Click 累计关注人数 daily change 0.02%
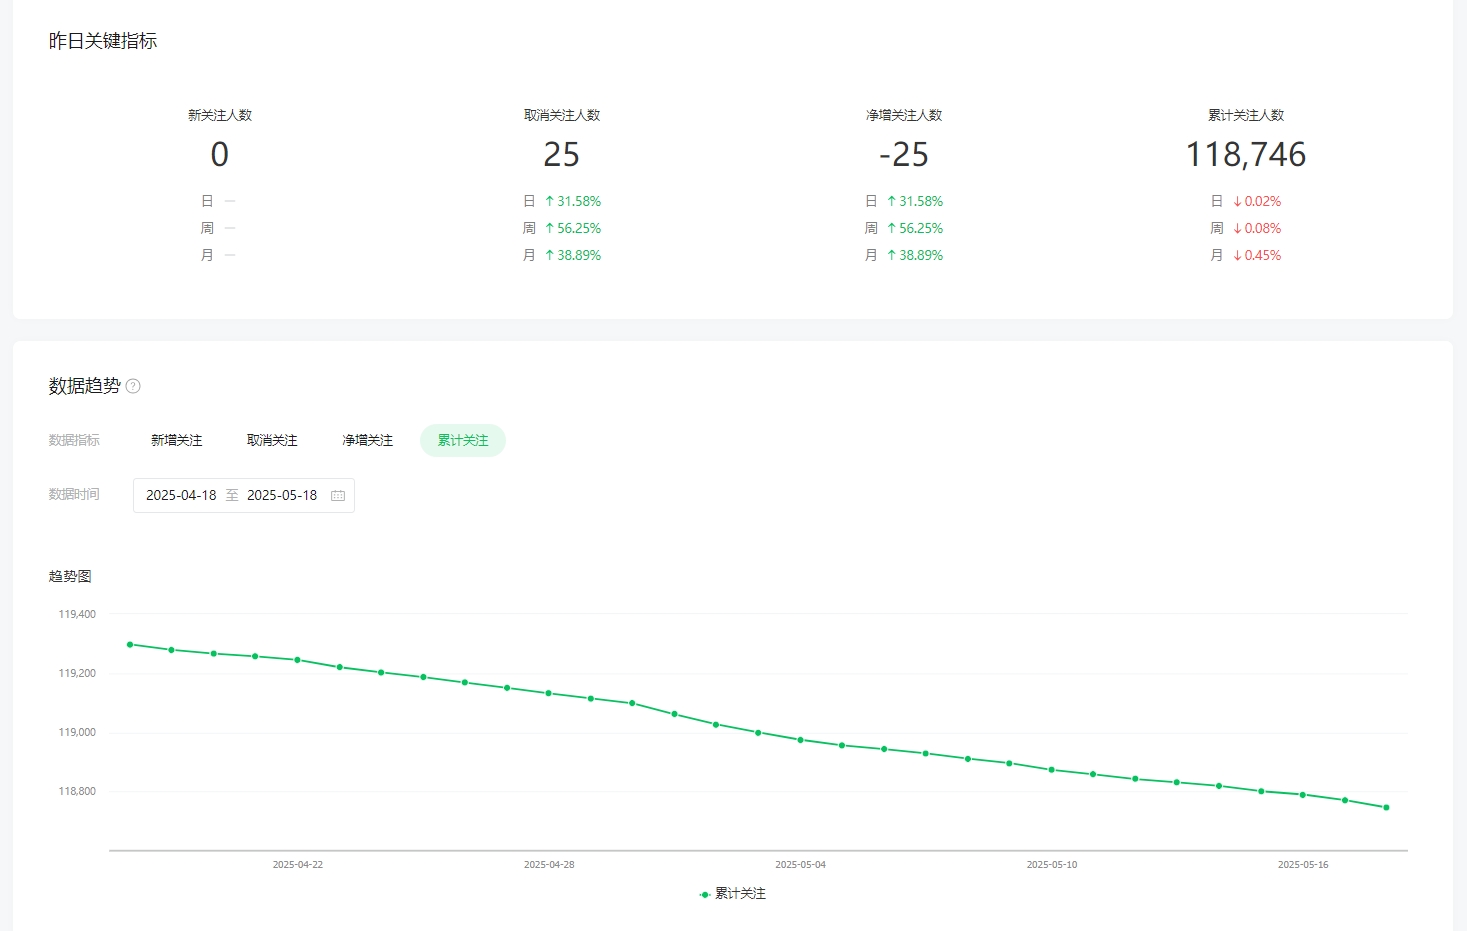 (1257, 202)
